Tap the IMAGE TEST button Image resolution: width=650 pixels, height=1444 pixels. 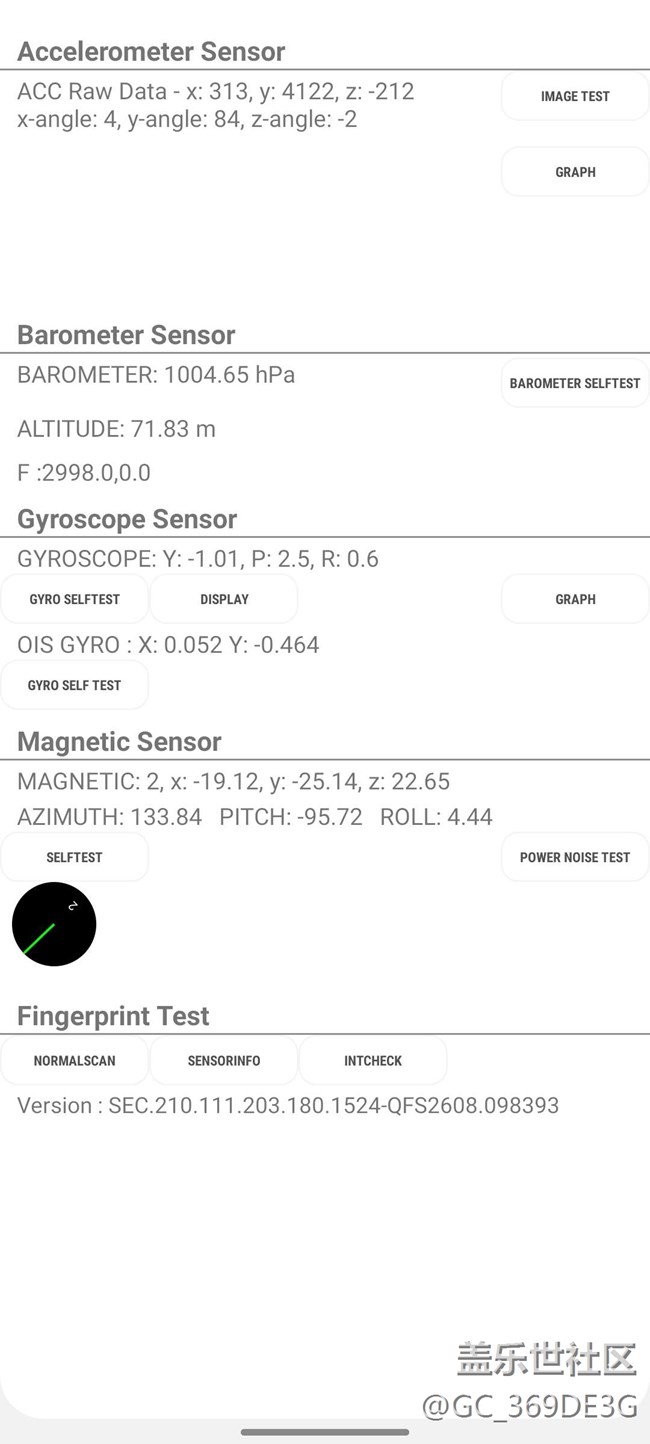575,96
